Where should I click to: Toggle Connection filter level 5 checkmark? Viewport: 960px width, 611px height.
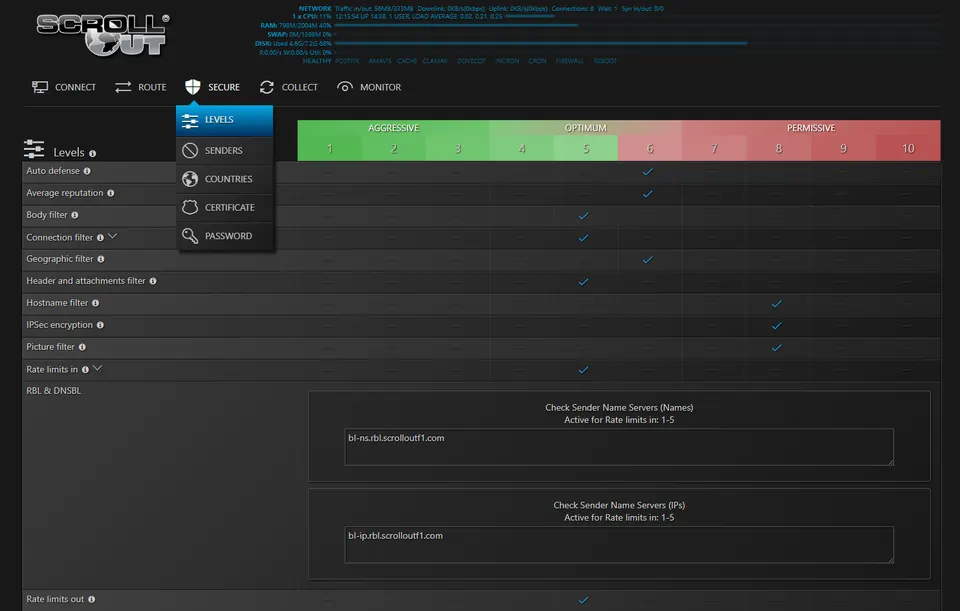(583, 238)
